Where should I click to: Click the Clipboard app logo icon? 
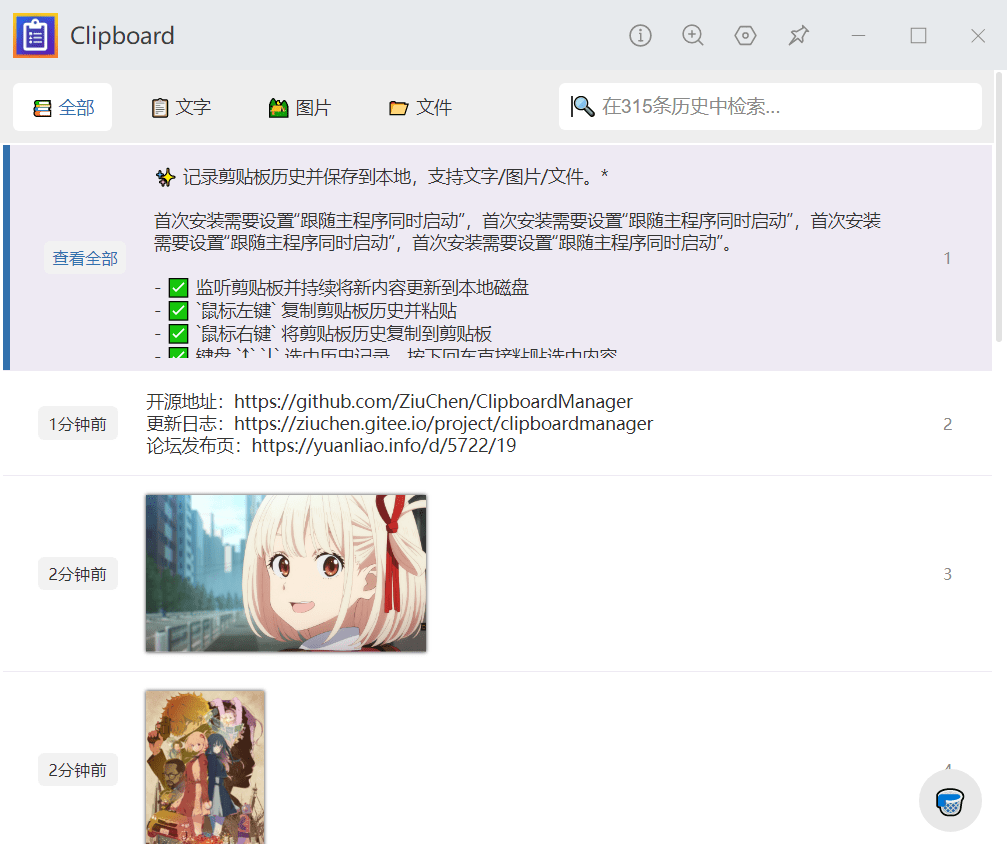[x=35, y=36]
